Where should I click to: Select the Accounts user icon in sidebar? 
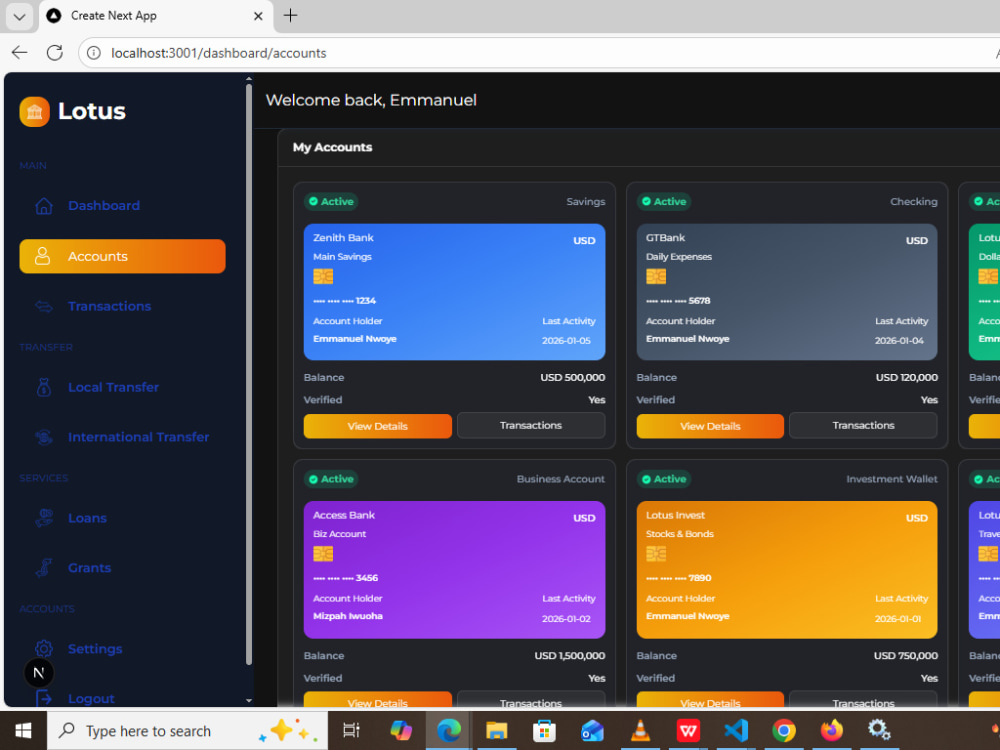click(x=42, y=256)
